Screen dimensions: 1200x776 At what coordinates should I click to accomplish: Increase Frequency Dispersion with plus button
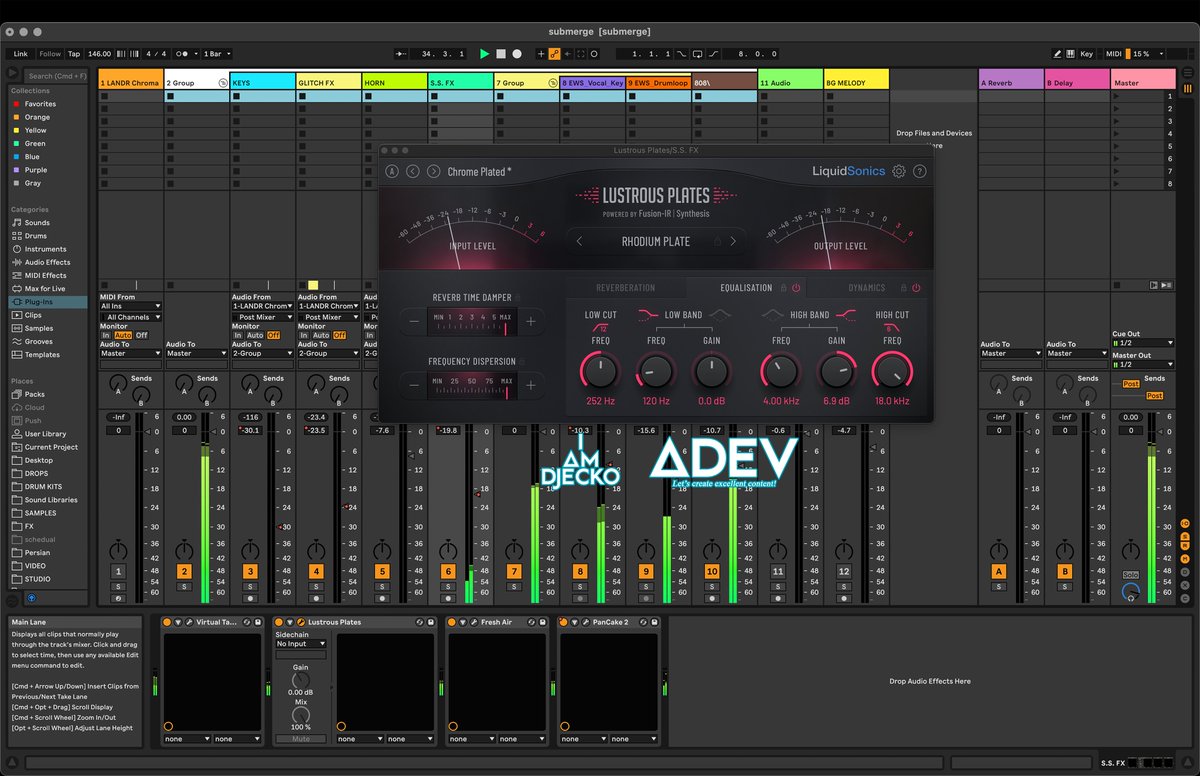pos(531,385)
